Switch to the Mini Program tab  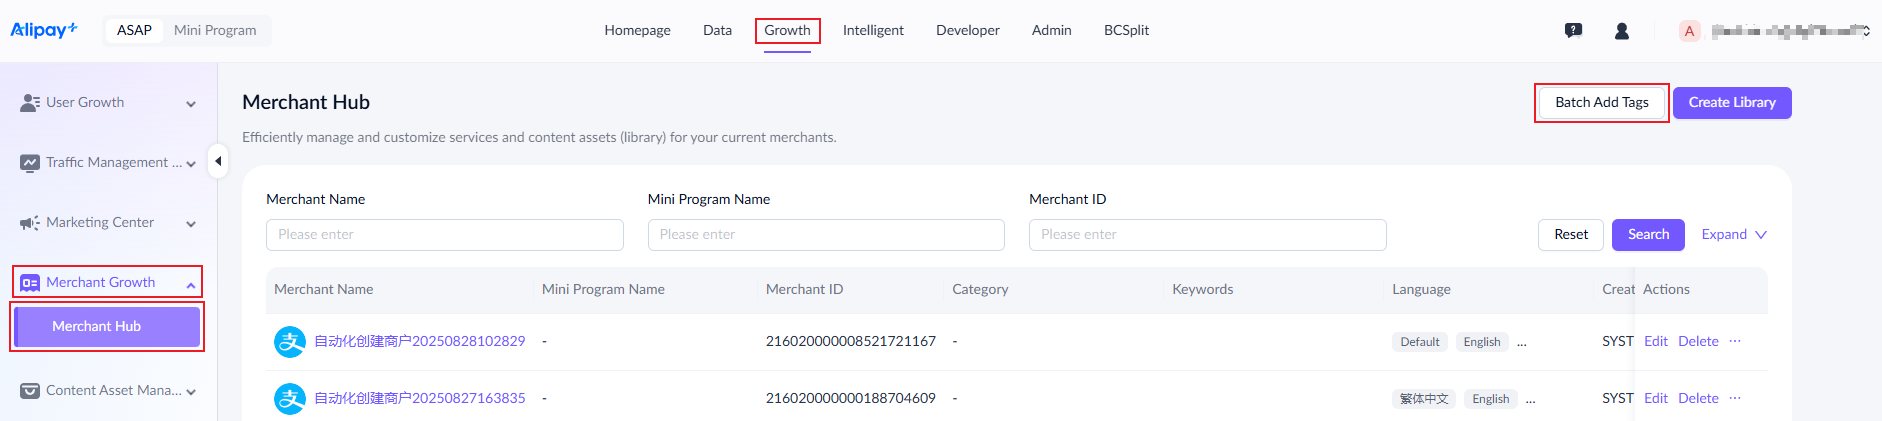tap(215, 31)
